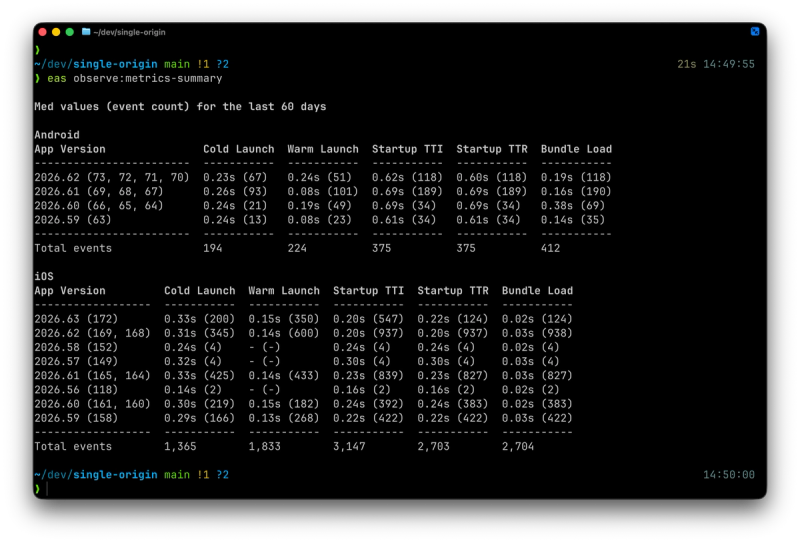This screenshot has width=800, height=543.
Task: Click the '14:50:00' timestamp
Action: tap(729, 475)
